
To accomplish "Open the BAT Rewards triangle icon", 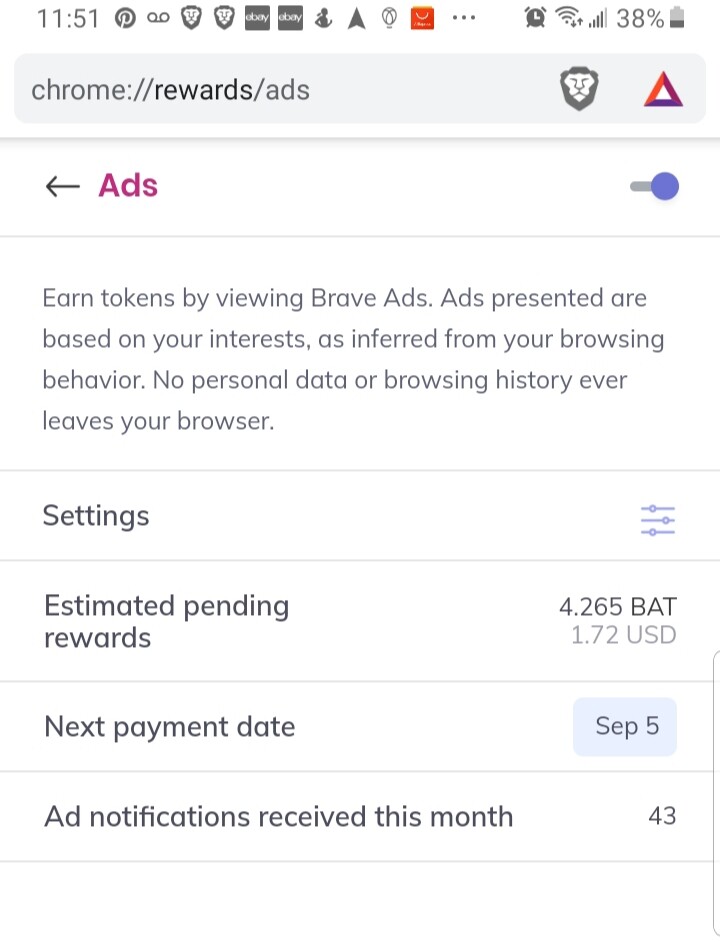I will (x=663, y=90).
